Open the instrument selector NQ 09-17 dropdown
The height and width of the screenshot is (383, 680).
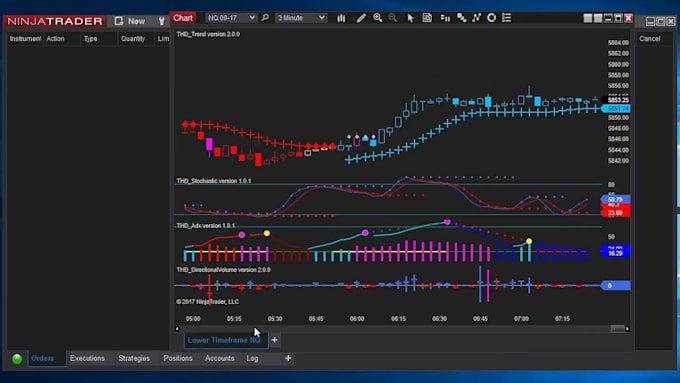231,18
